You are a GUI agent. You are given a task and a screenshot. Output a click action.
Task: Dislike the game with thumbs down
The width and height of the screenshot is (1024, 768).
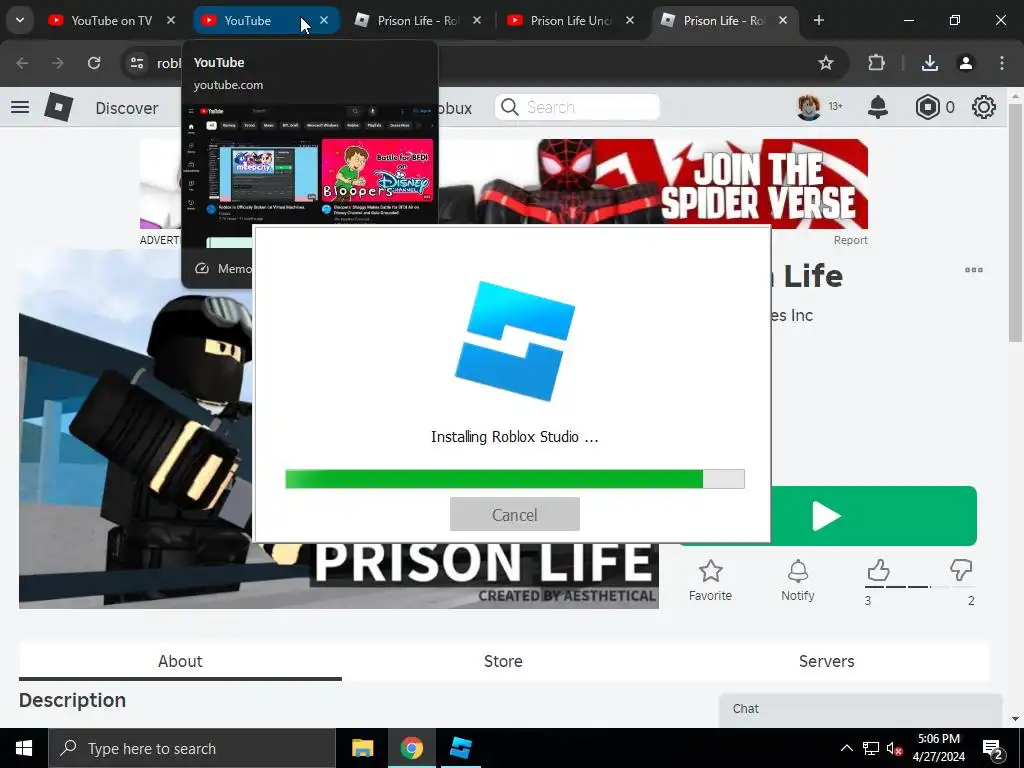[x=961, y=571]
